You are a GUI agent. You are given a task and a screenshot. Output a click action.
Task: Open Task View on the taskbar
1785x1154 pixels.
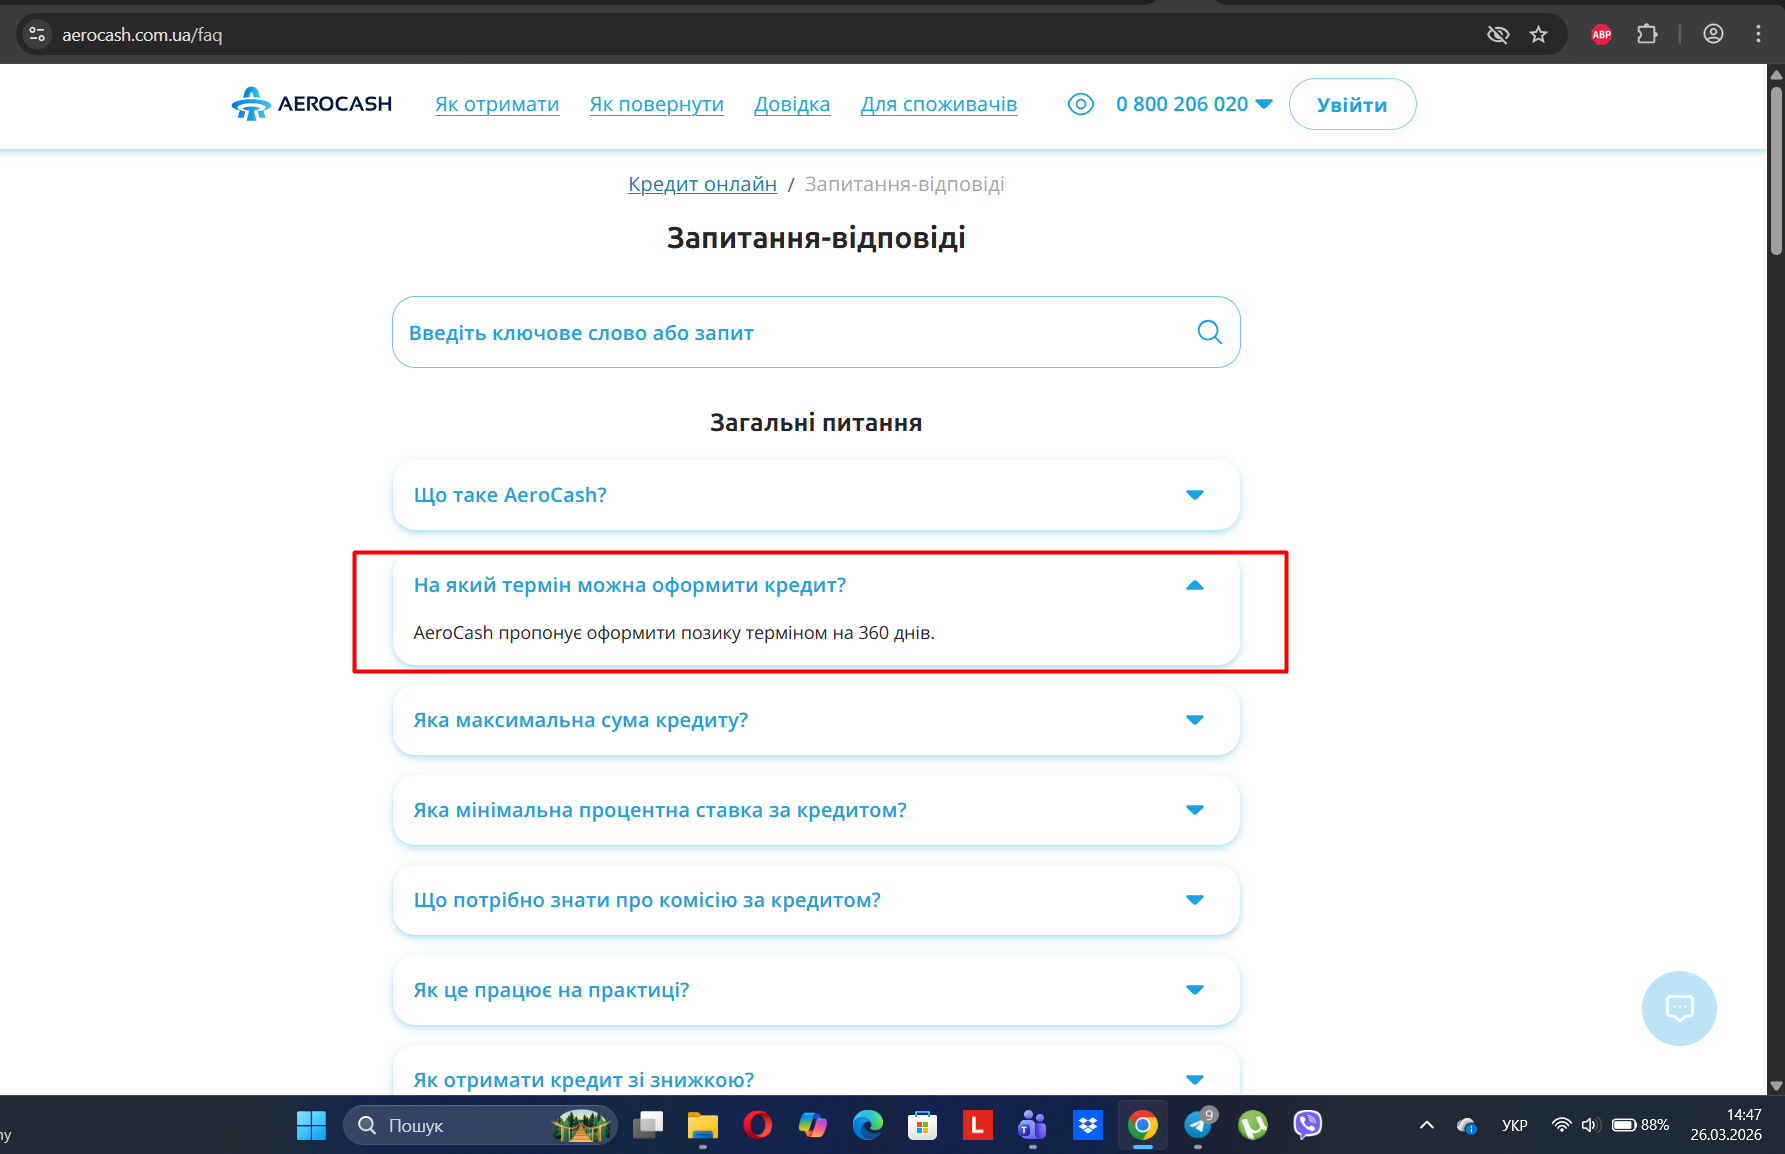(648, 1125)
